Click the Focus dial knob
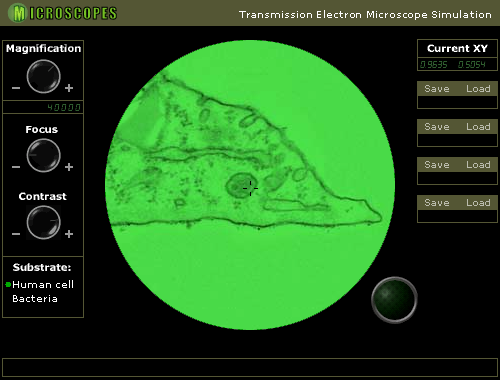Screen dimensions: 500x380 (43, 155)
